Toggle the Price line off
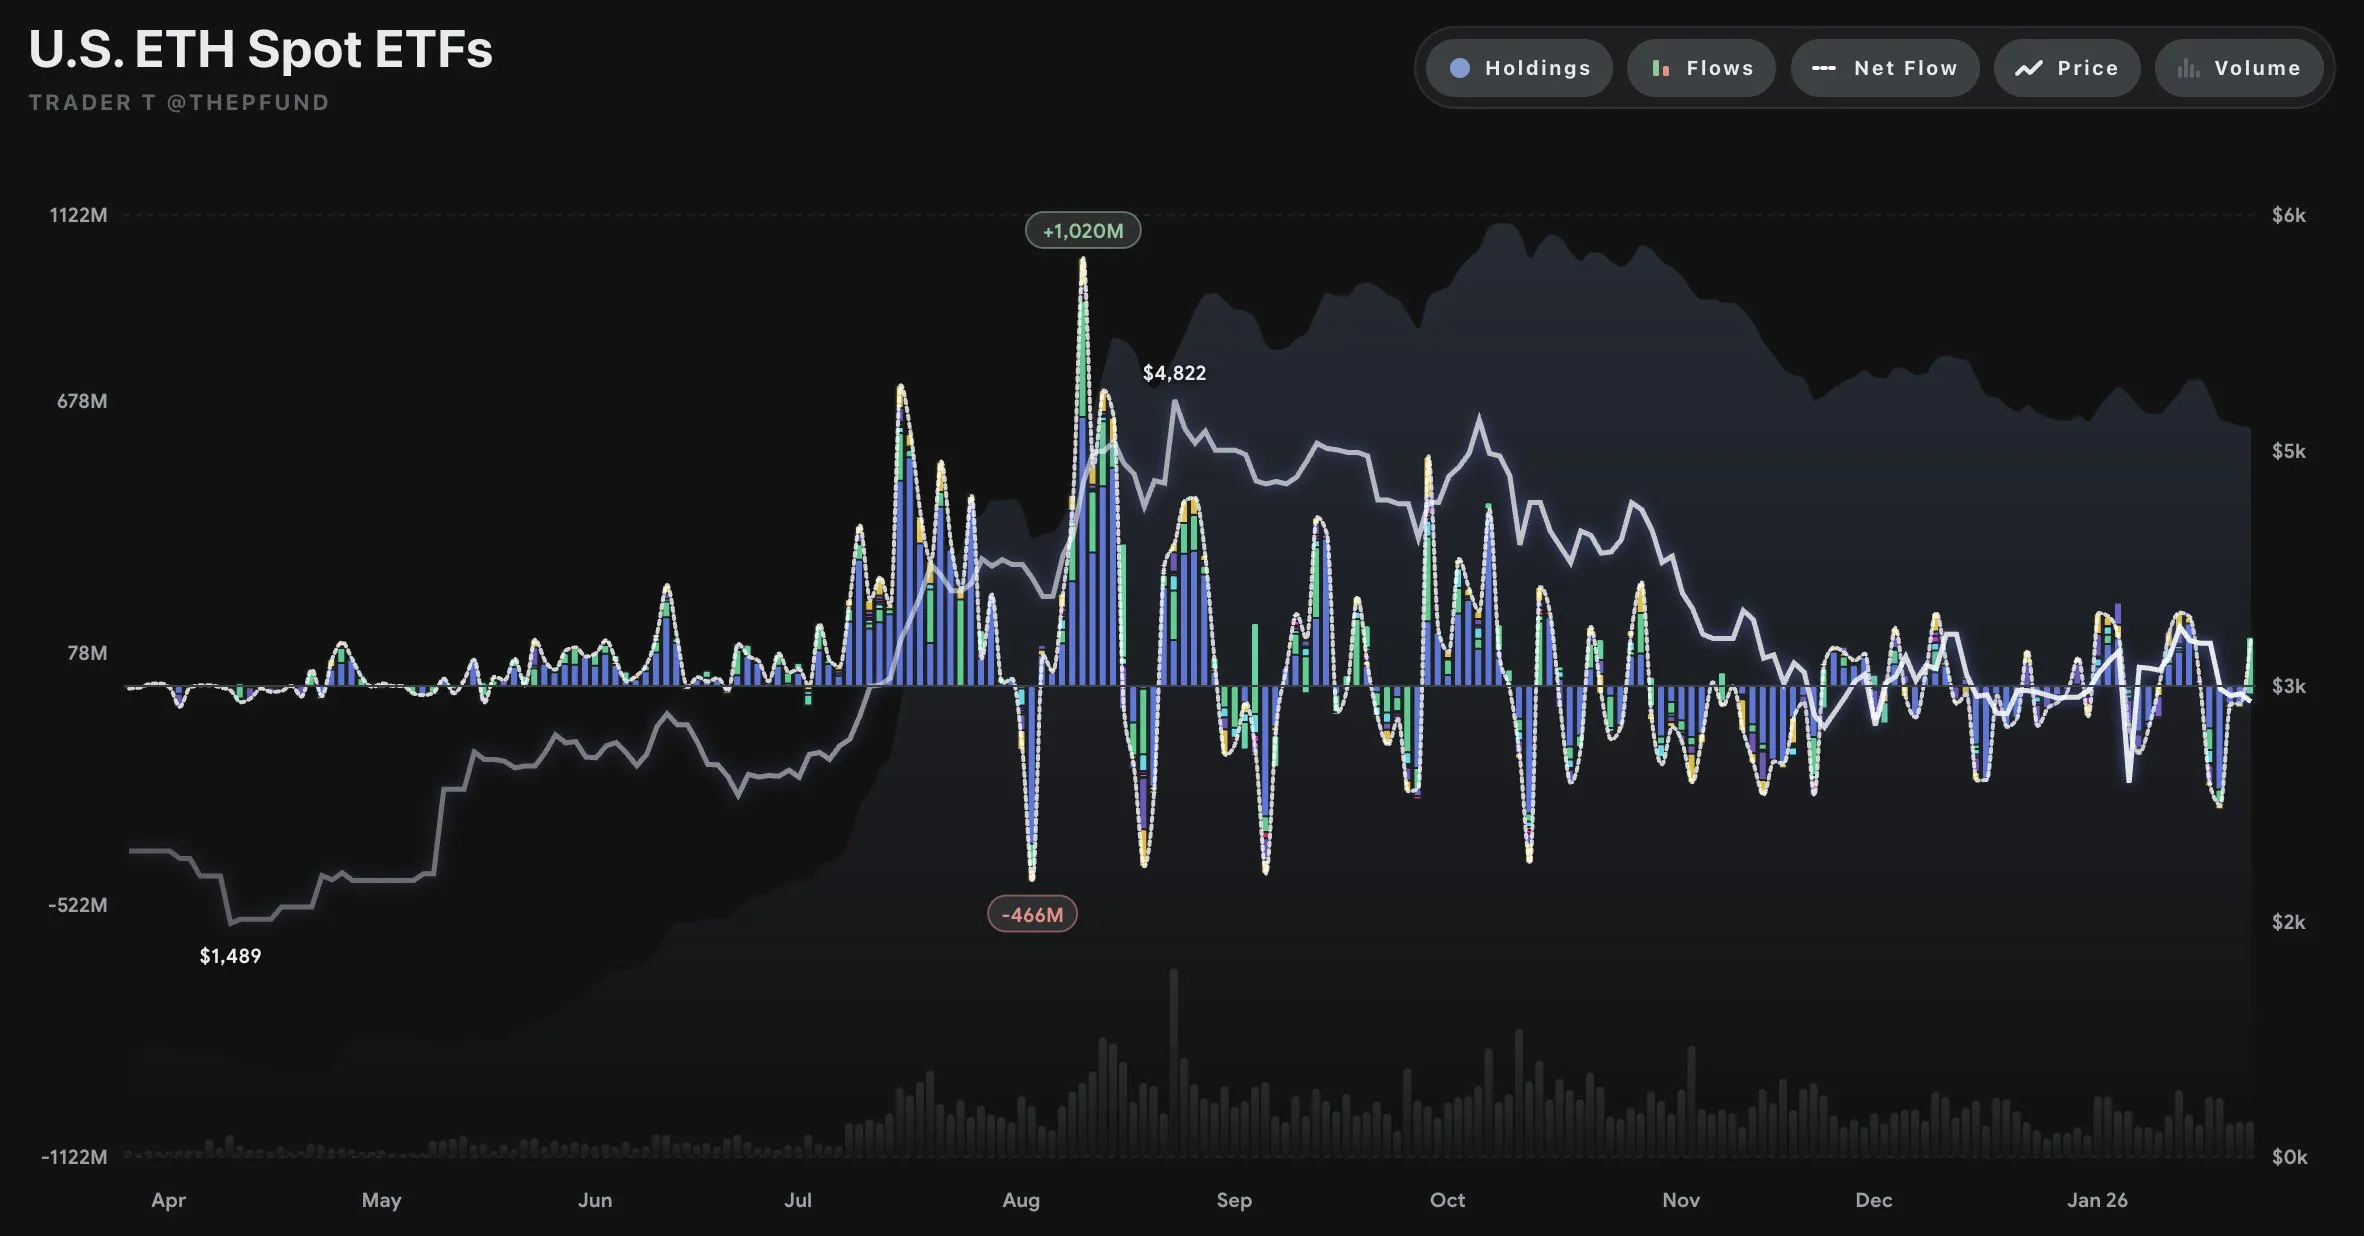The width and height of the screenshot is (2364, 1236). coord(2066,68)
